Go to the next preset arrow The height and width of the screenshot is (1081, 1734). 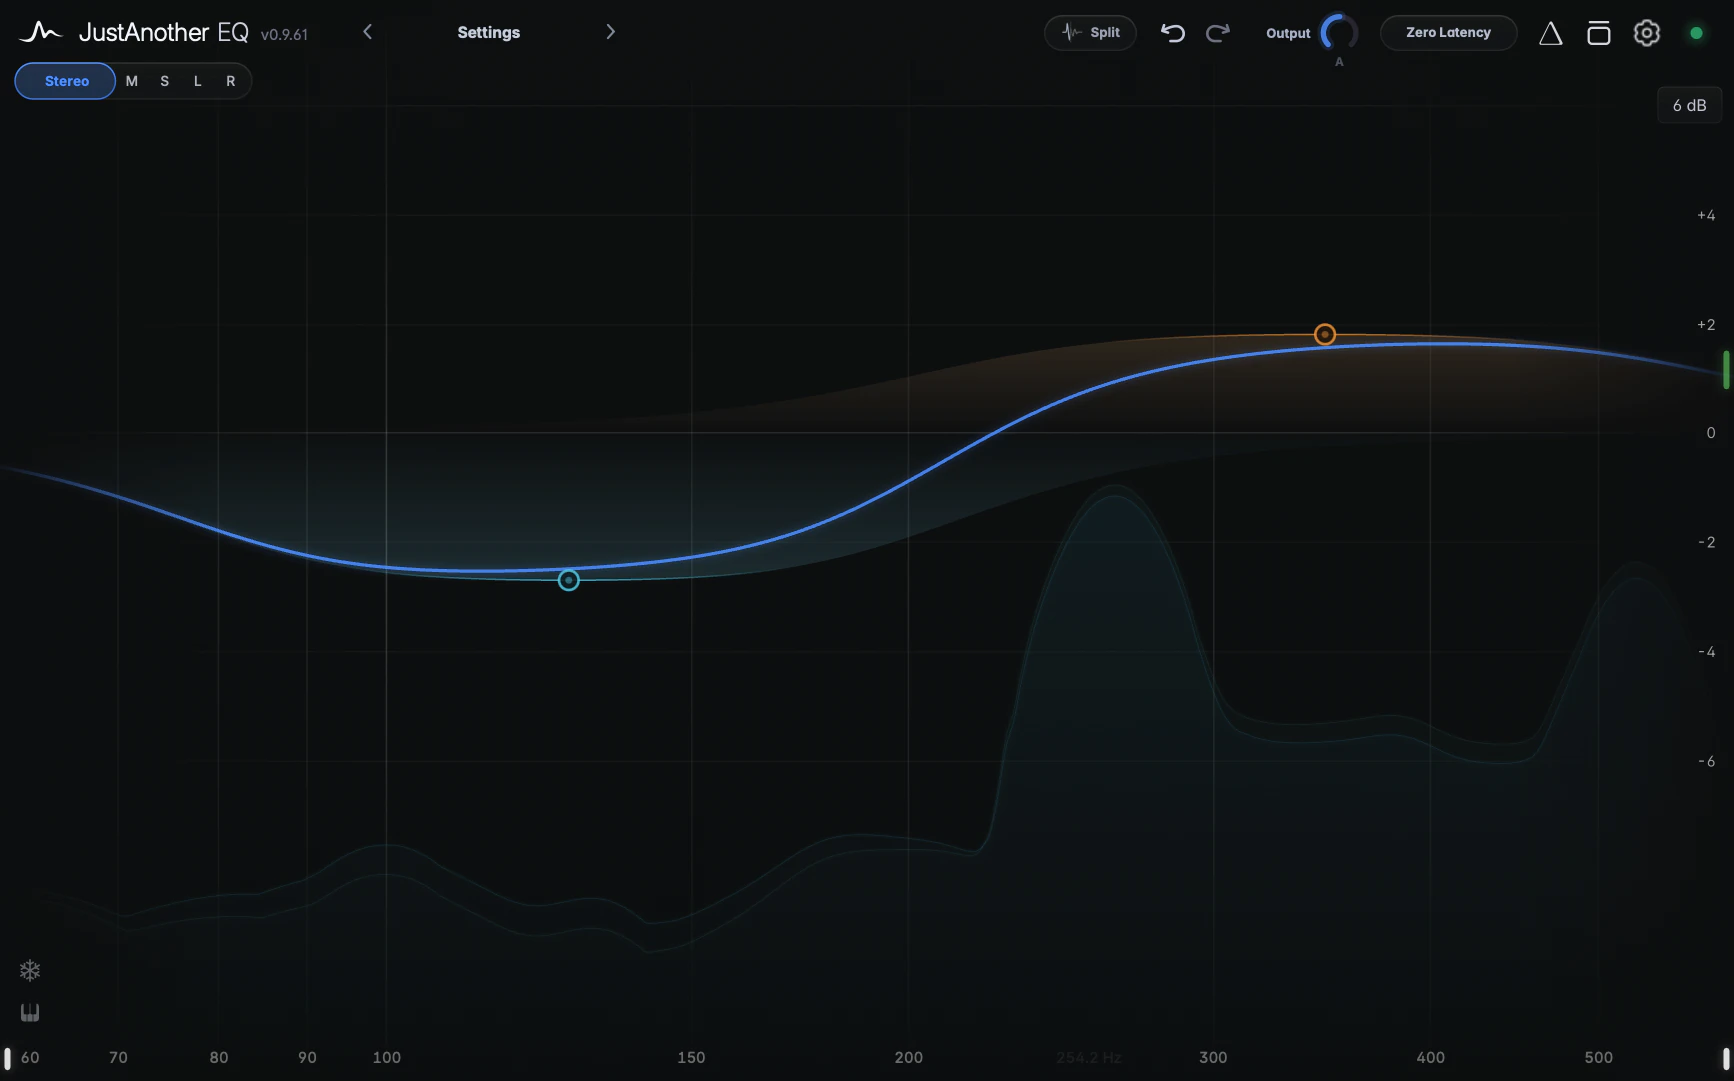coord(610,32)
